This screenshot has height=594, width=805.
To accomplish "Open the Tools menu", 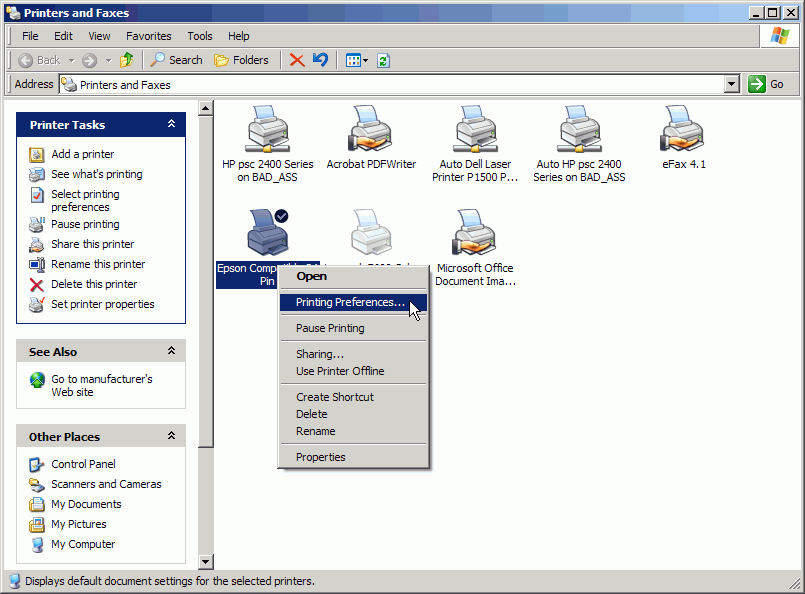I will pyautogui.click(x=200, y=36).
